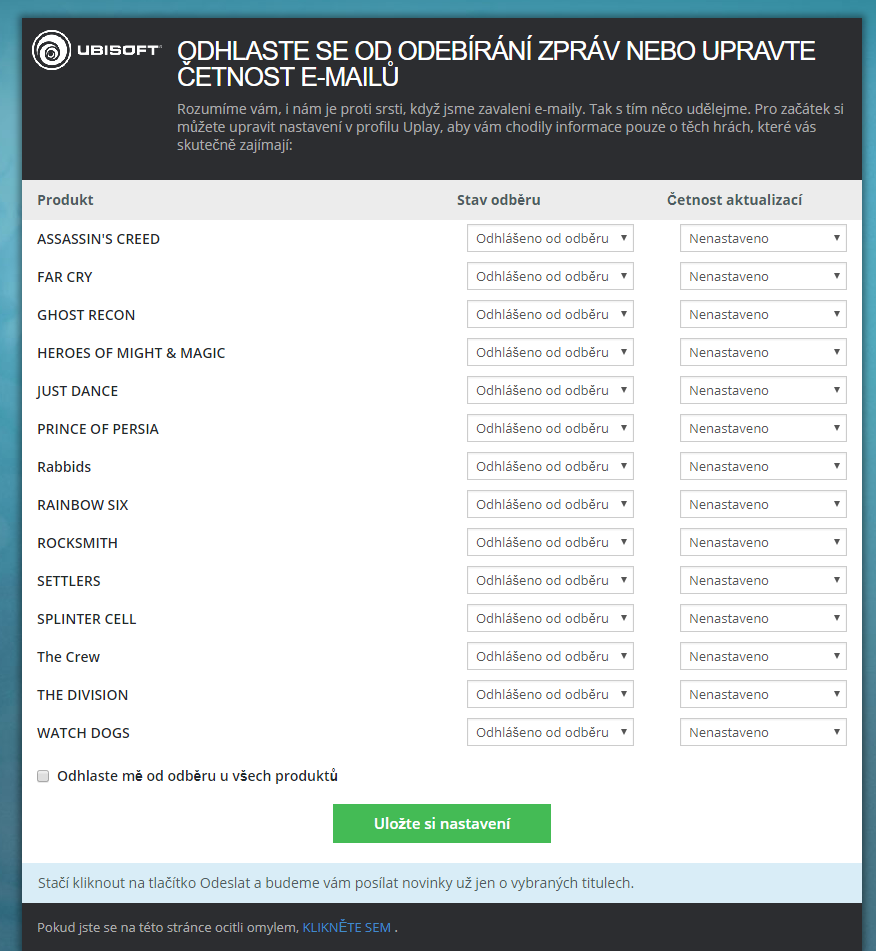Click the 'ROCKSMITH' product name

pyautogui.click(x=77, y=543)
